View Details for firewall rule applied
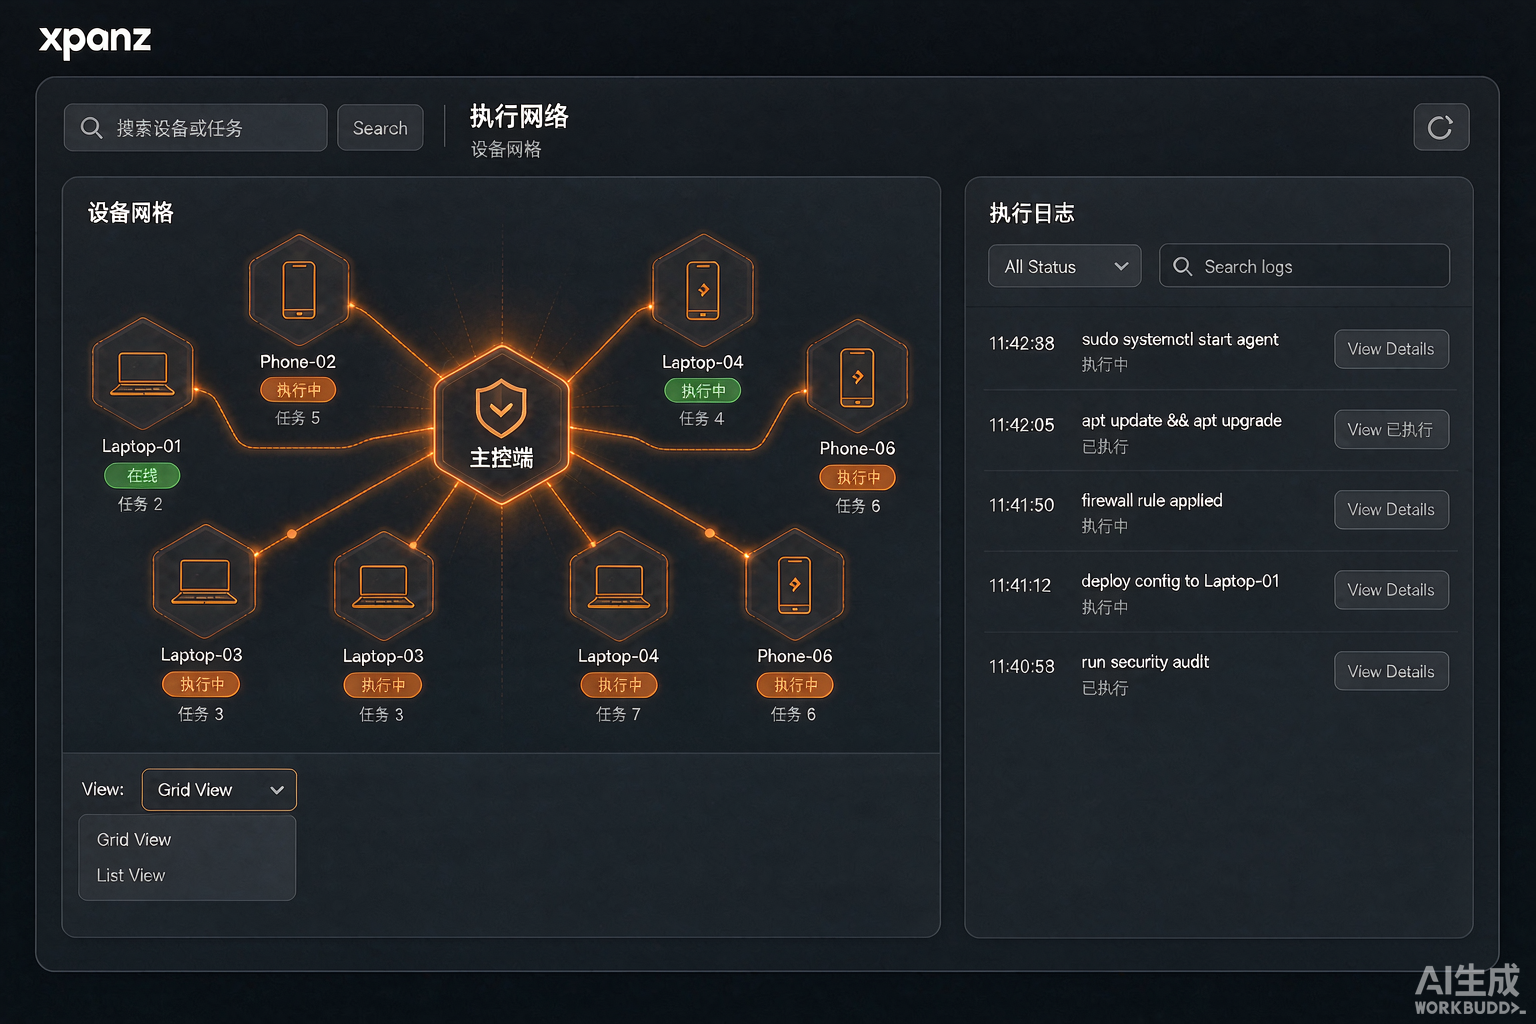1536x1024 pixels. [x=1391, y=510]
